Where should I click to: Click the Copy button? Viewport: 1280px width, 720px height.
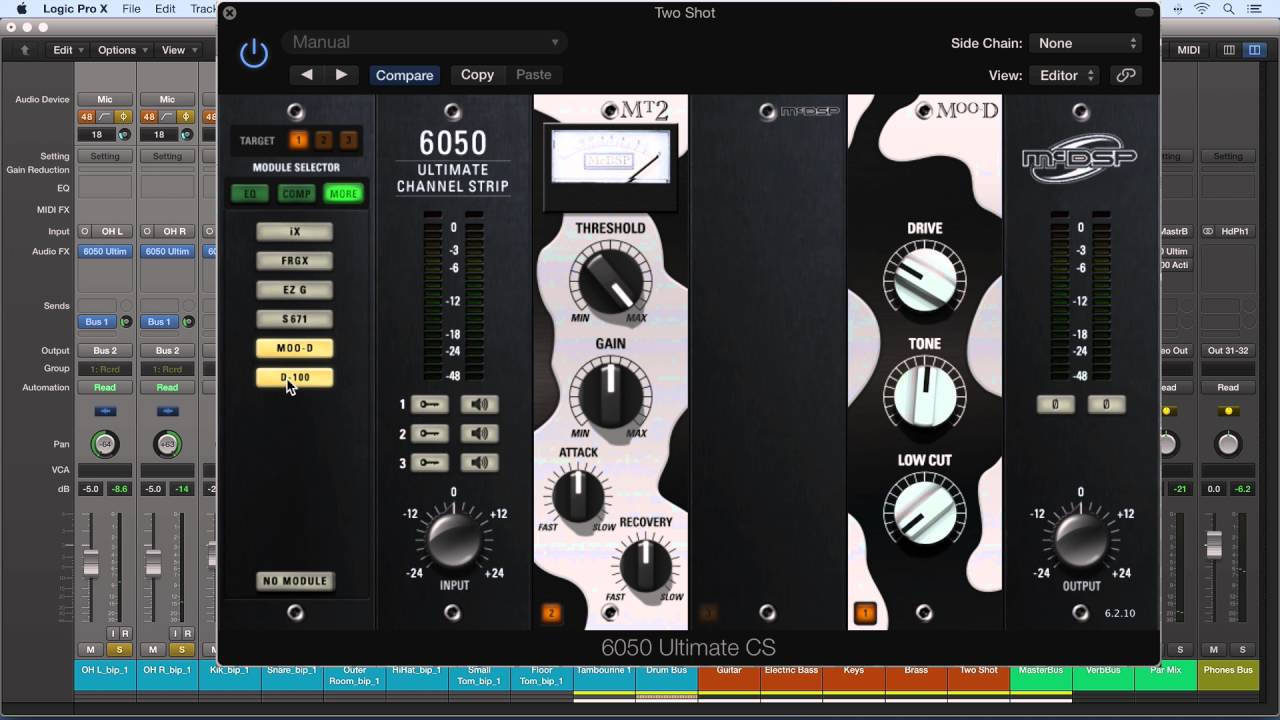[477, 75]
